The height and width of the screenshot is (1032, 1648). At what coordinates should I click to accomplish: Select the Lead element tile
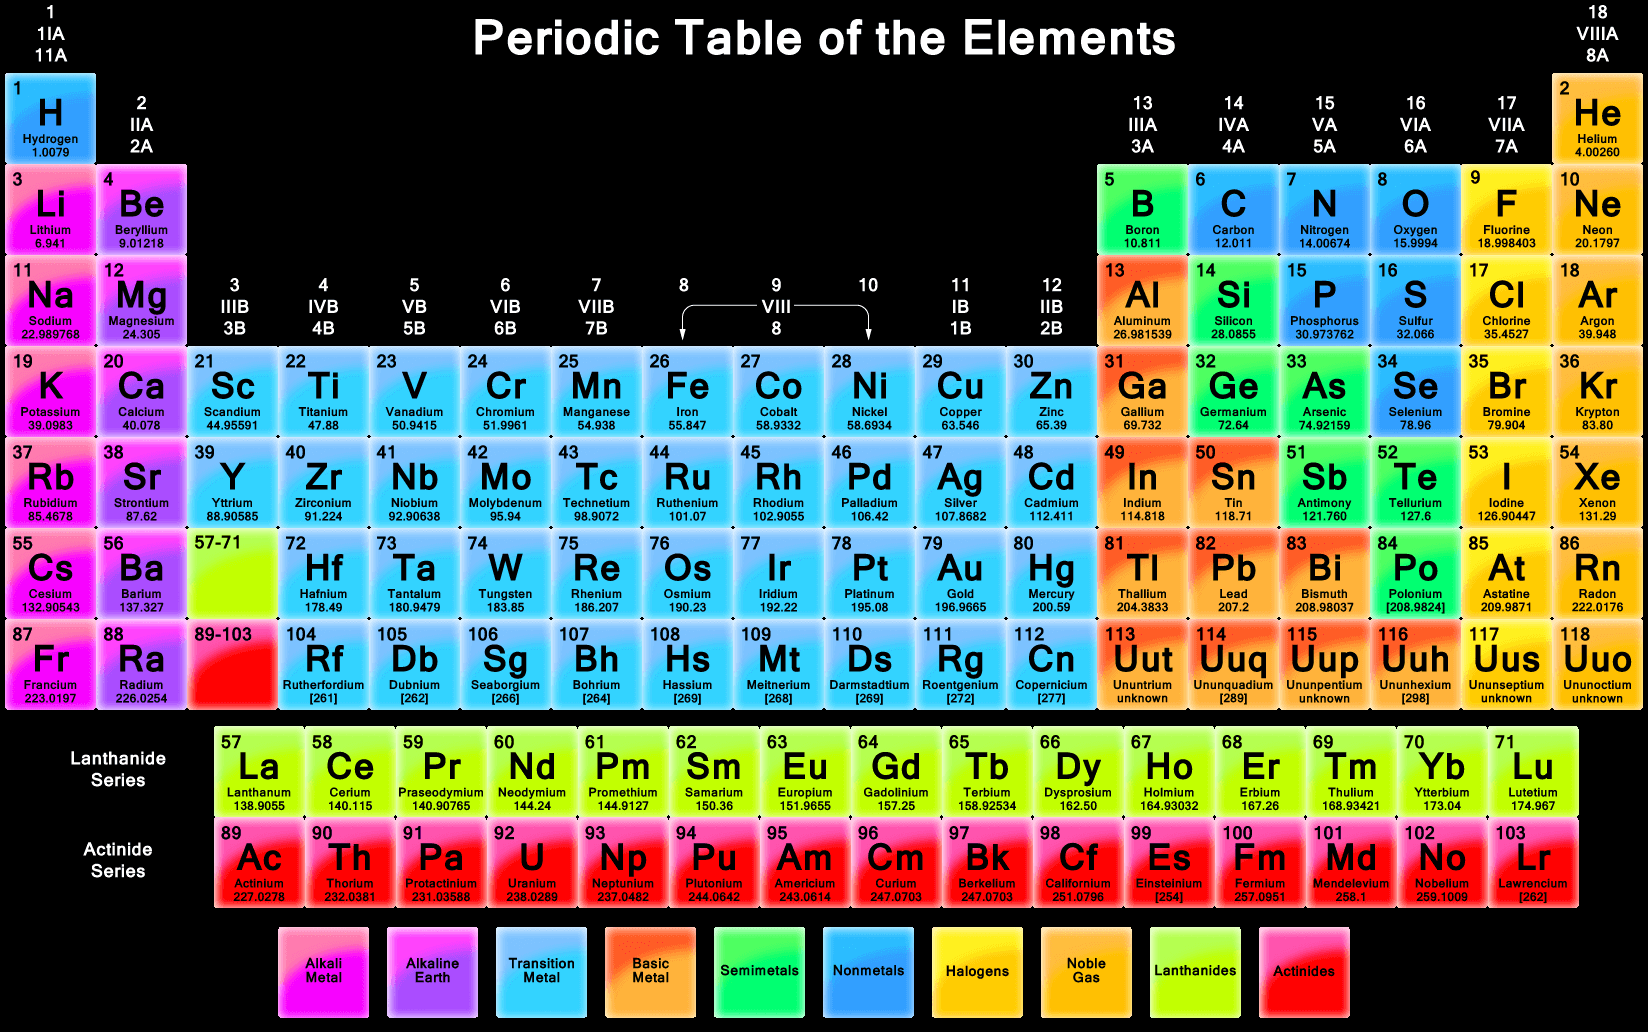1233,573
